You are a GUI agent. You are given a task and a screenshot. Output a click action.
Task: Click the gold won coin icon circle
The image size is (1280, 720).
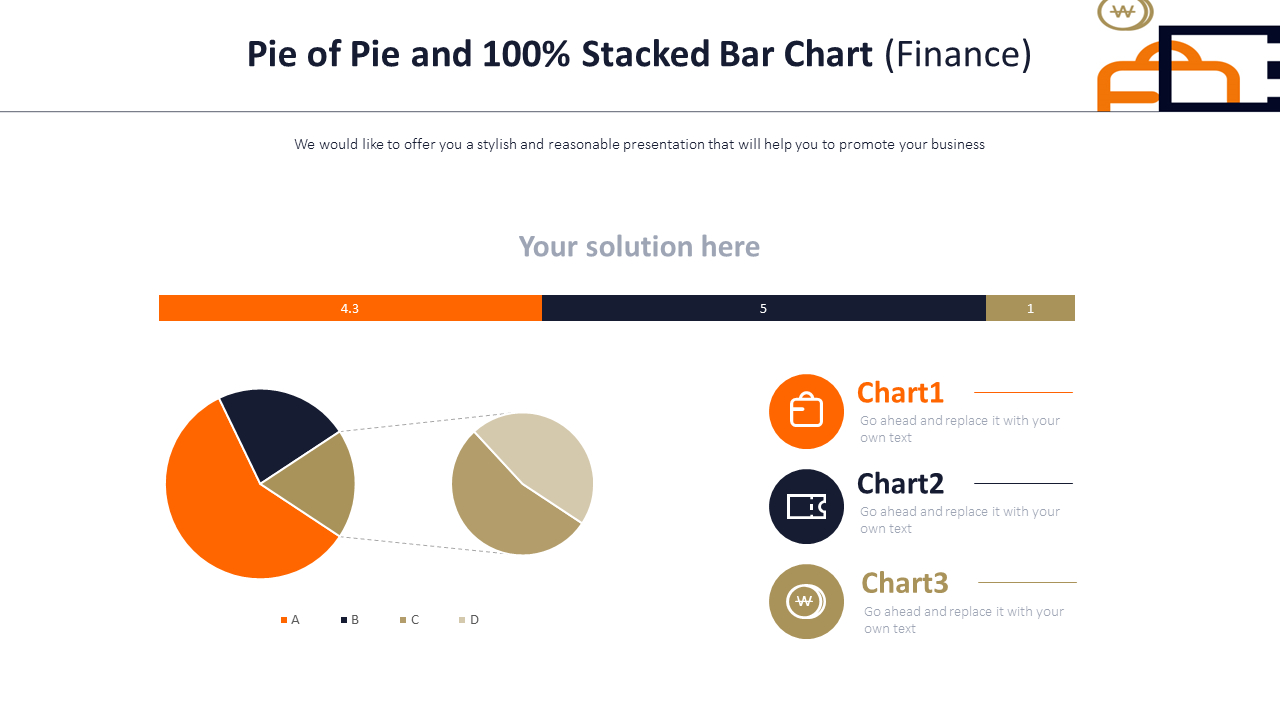(806, 601)
